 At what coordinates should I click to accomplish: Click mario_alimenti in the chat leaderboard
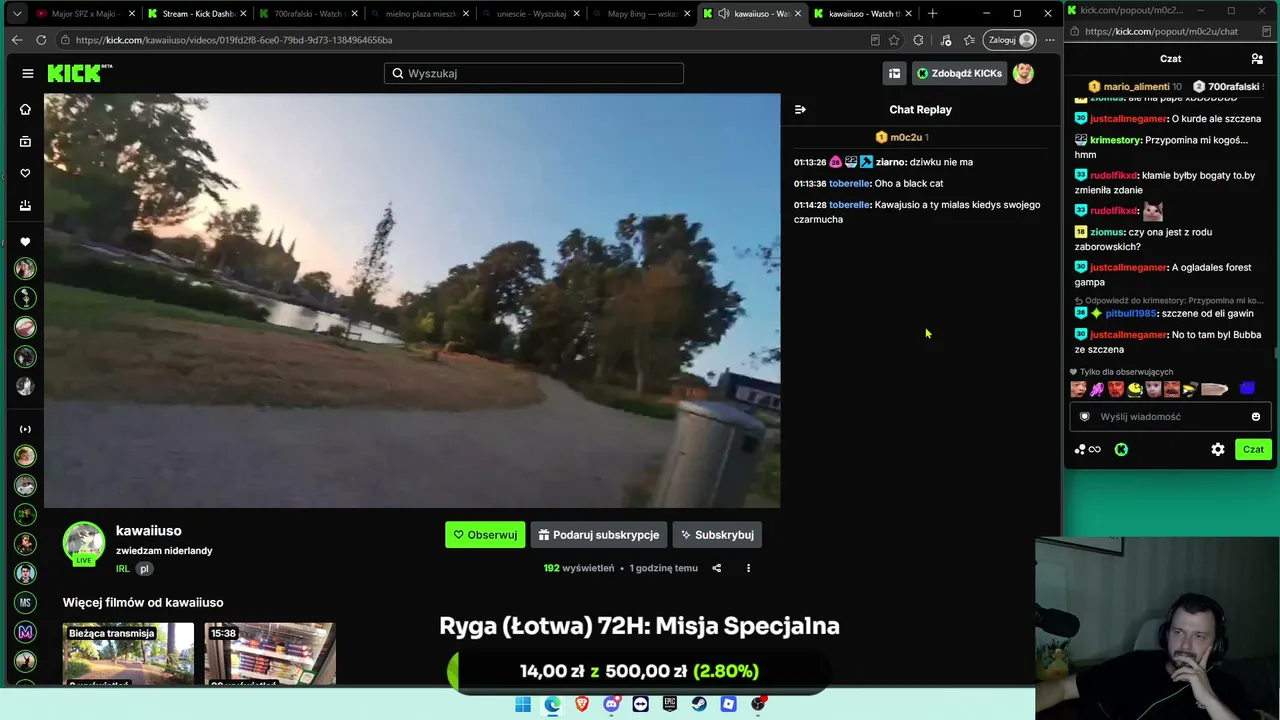click(1136, 87)
